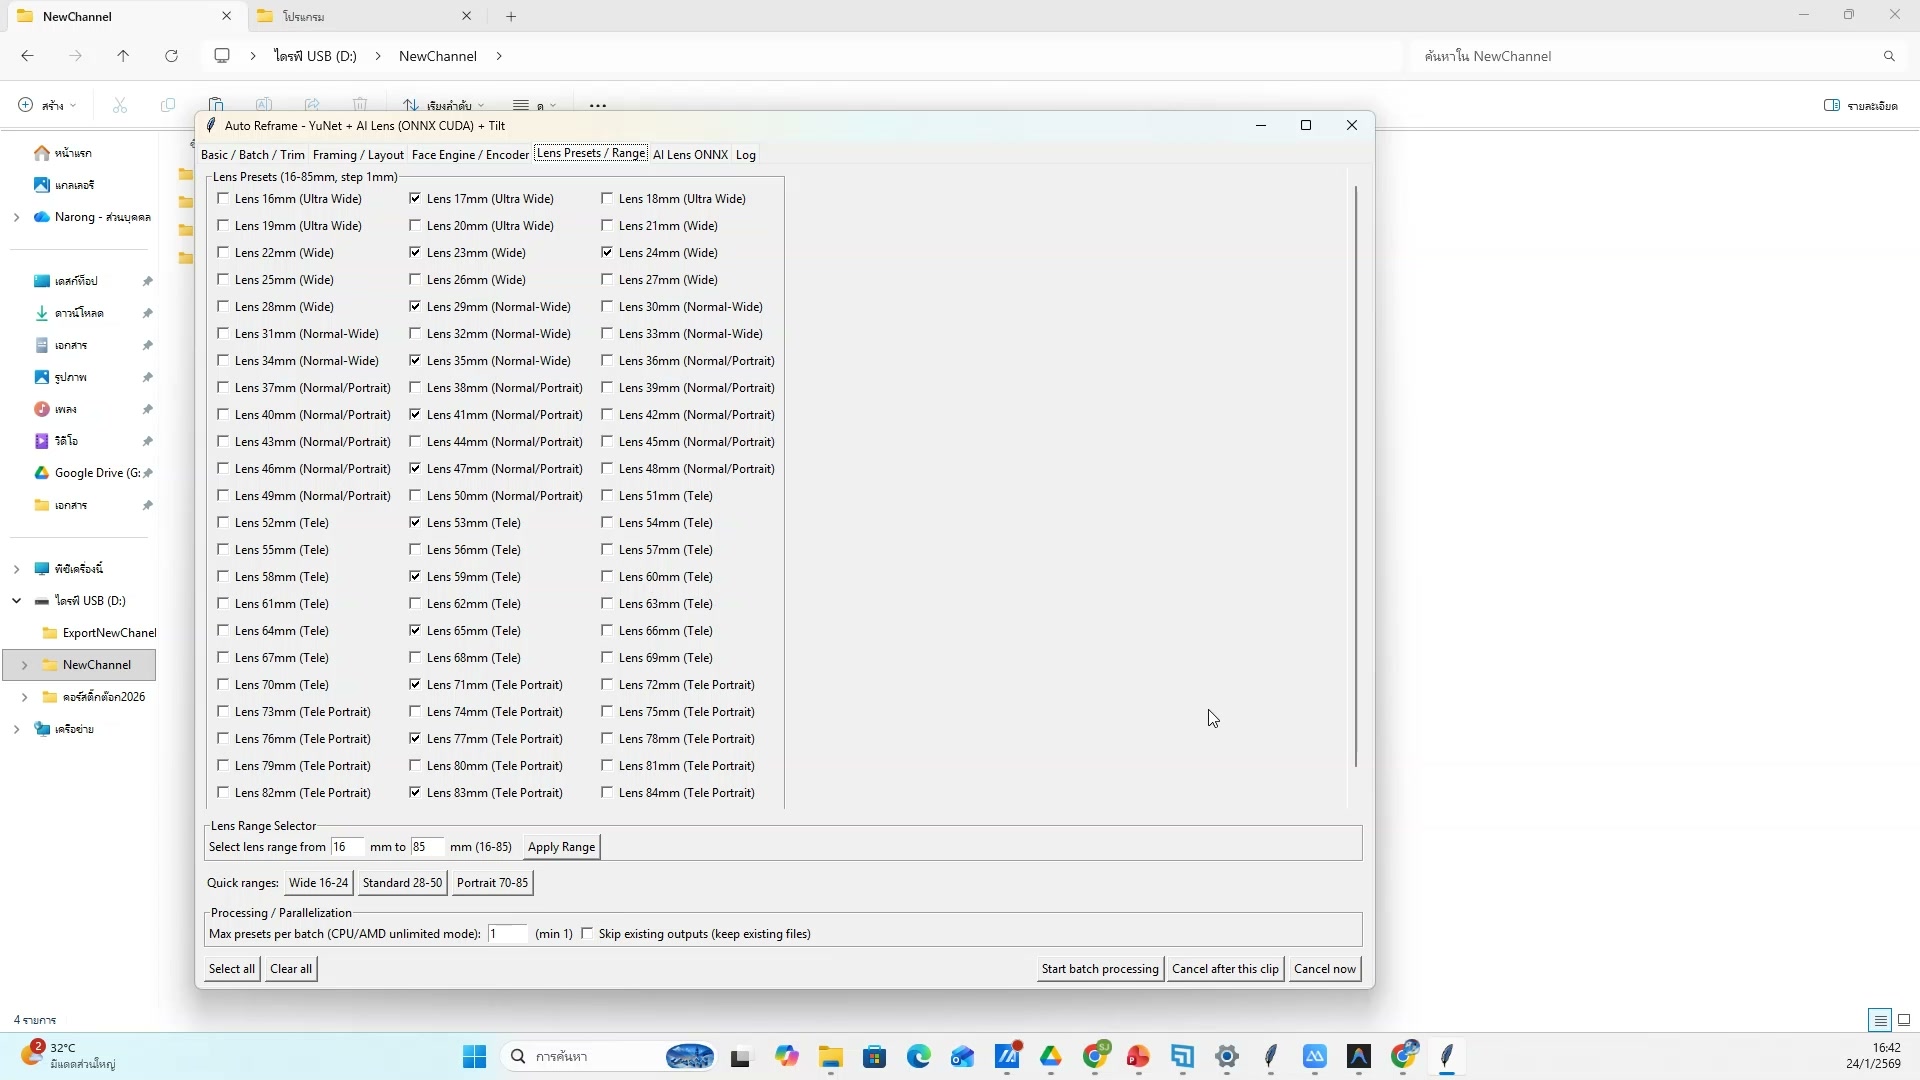Screen dimensions: 1920x1080
Task: Click the Start batch processing button
Action: tap(1099, 968)
